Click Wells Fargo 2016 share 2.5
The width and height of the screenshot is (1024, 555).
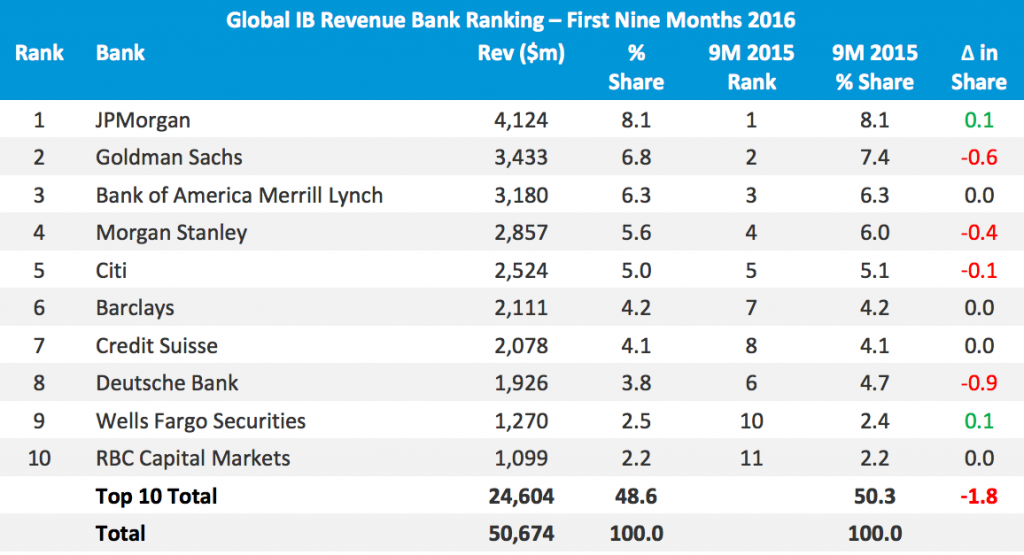tap(636, 420)
